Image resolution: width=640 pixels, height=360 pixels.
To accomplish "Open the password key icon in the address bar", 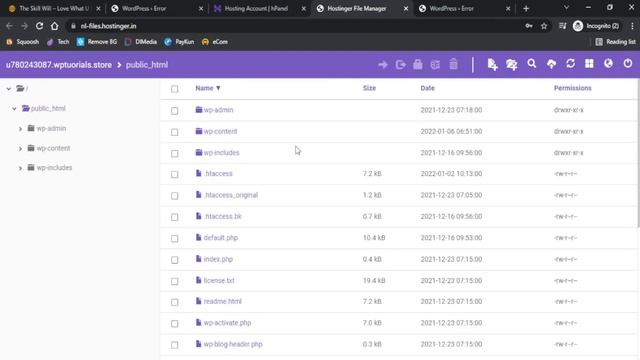I will point(529,26).
